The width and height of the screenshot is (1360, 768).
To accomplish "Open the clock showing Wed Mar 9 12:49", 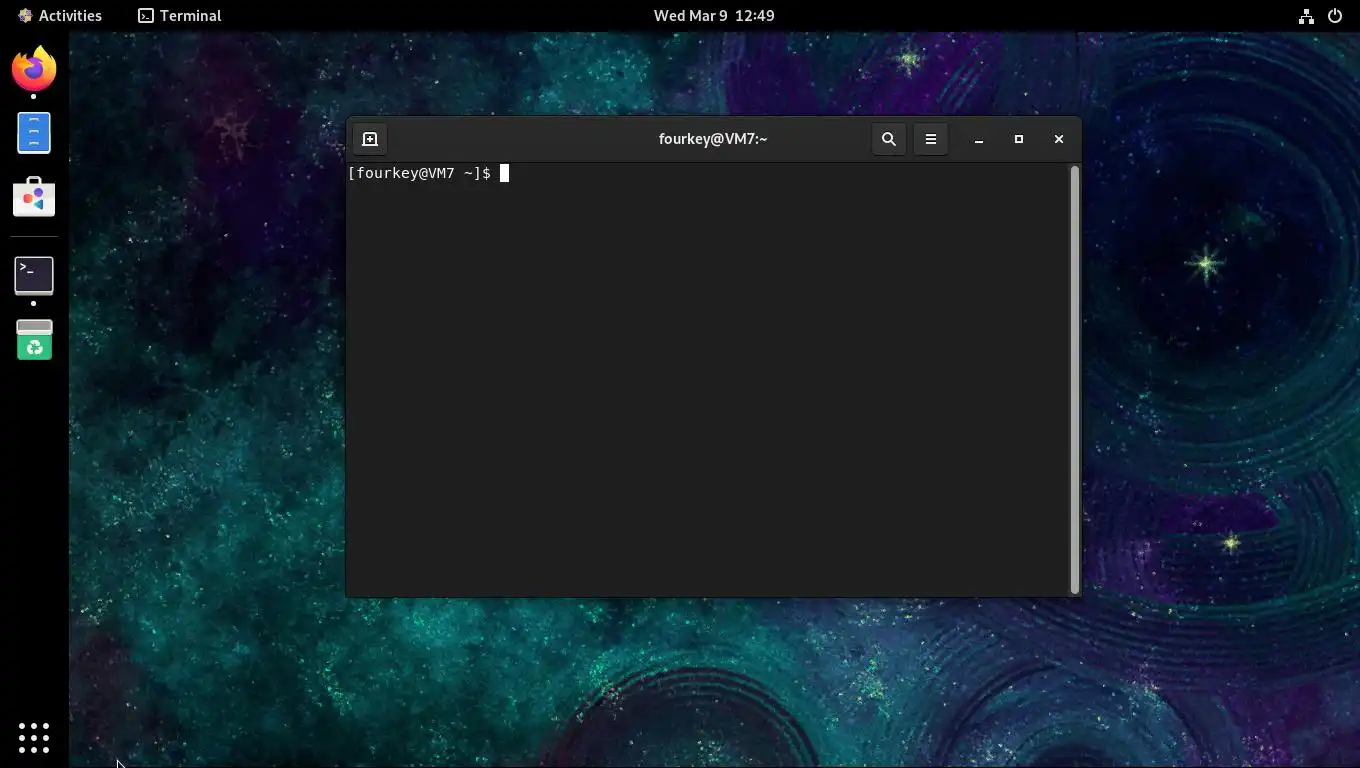I will click(x=714, y=15).
